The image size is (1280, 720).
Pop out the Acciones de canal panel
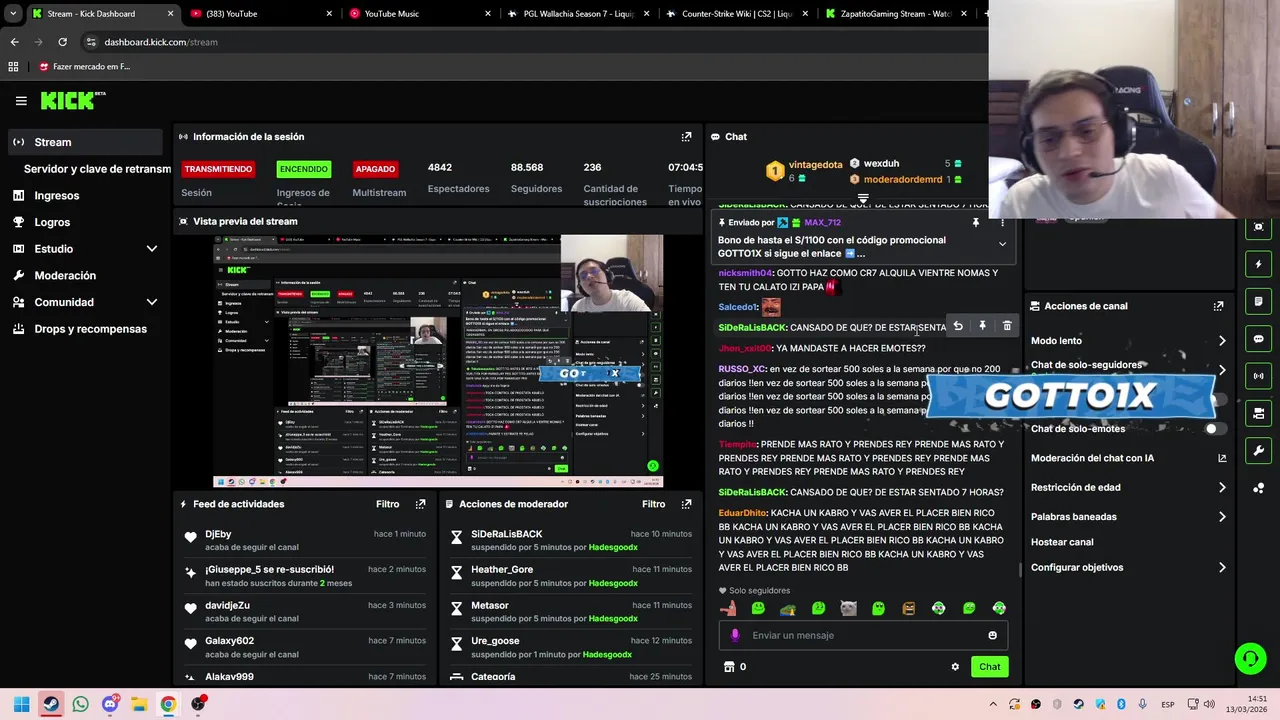[x=1218, y=306]
